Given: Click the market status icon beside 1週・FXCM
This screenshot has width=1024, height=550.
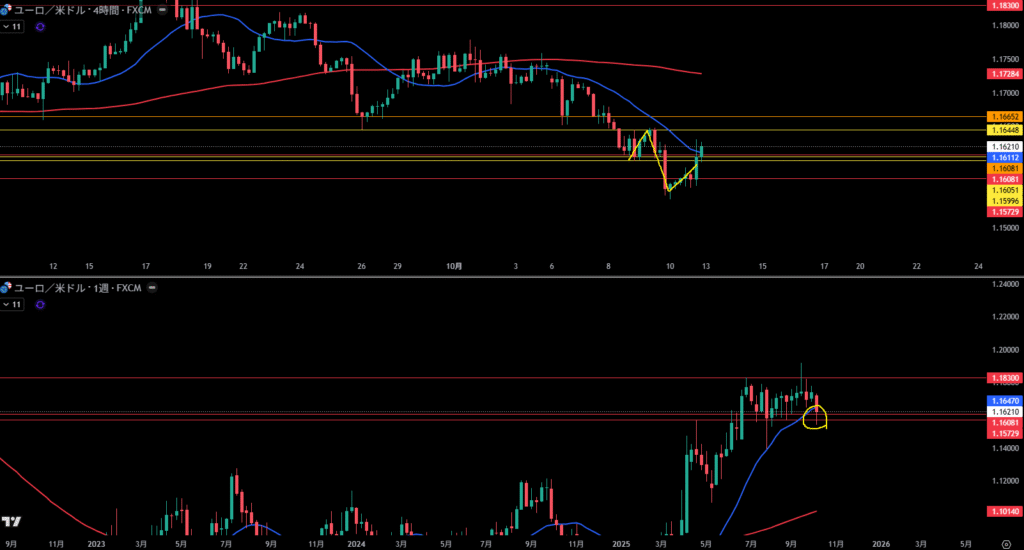Looking at the screenshot, I should (x=152, y=288).
